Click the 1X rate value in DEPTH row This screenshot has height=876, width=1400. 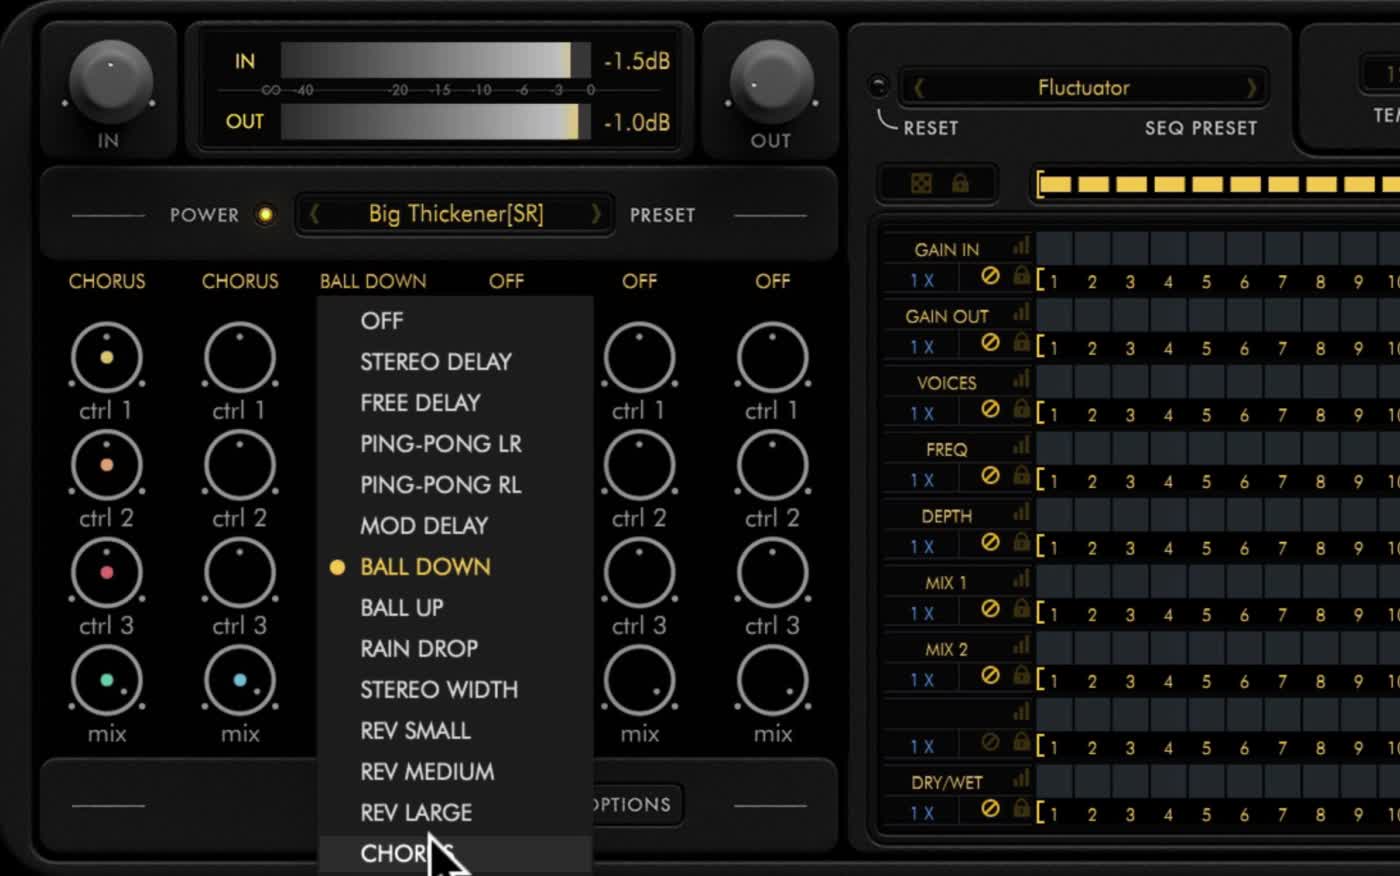pyautogui.click(x=922, y=547)
